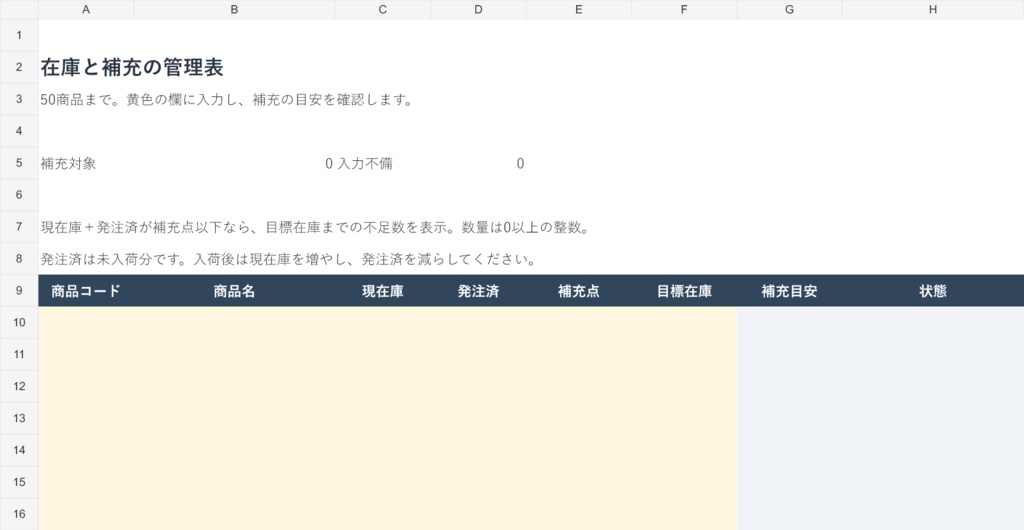Select row 9 header
The height and width of the screenshot is (530, 1024).
point(19,290)
